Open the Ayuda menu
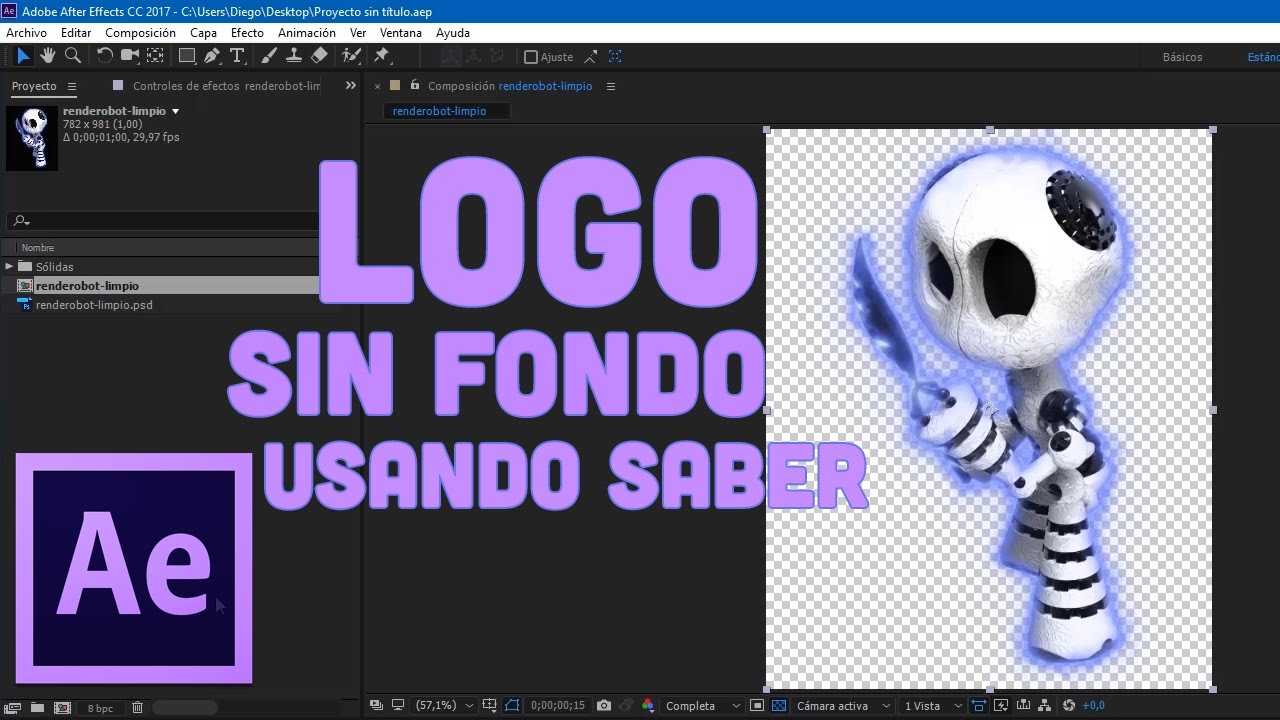The image size is (1280, 720). [x=453, y=33]
